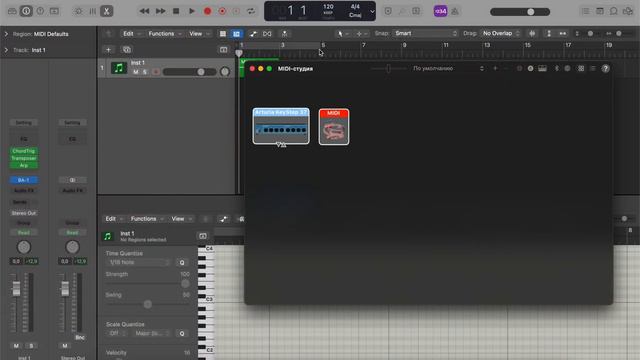Click the Inst 1 track pan knob

click(225, 72)
